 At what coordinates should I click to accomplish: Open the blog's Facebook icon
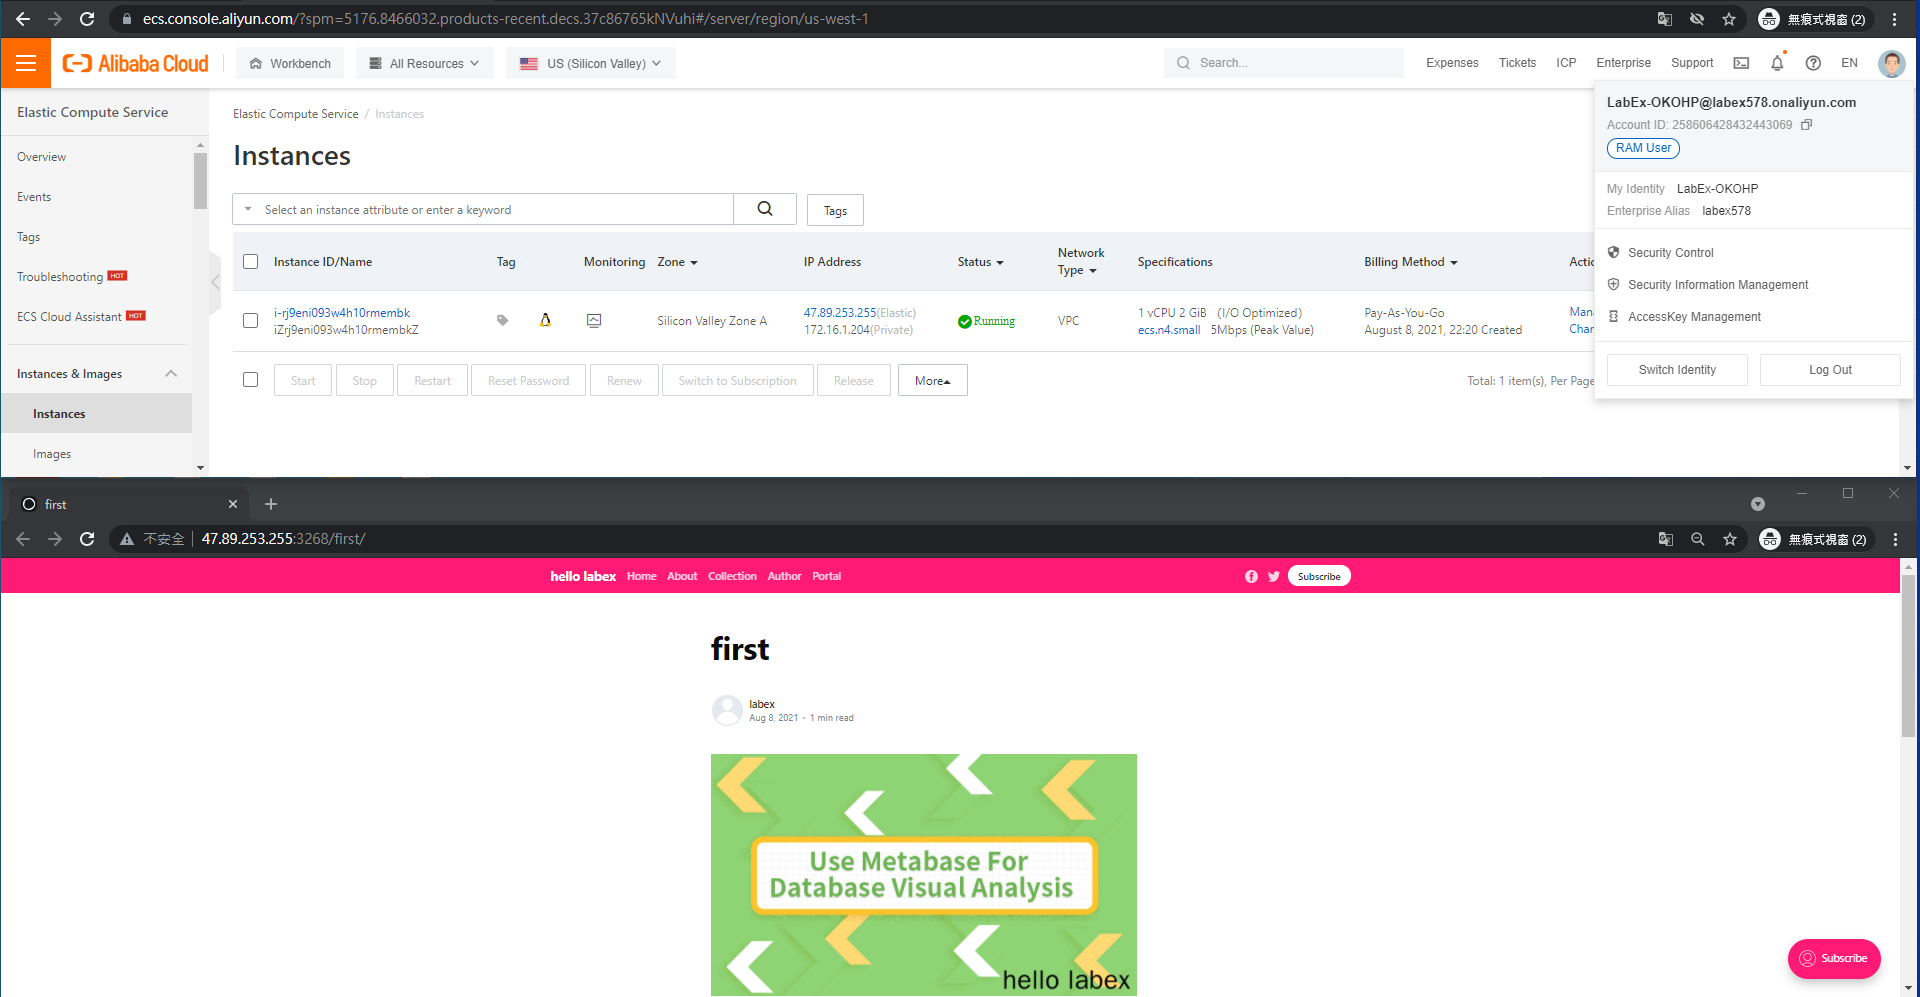(x=1251, y=576)
